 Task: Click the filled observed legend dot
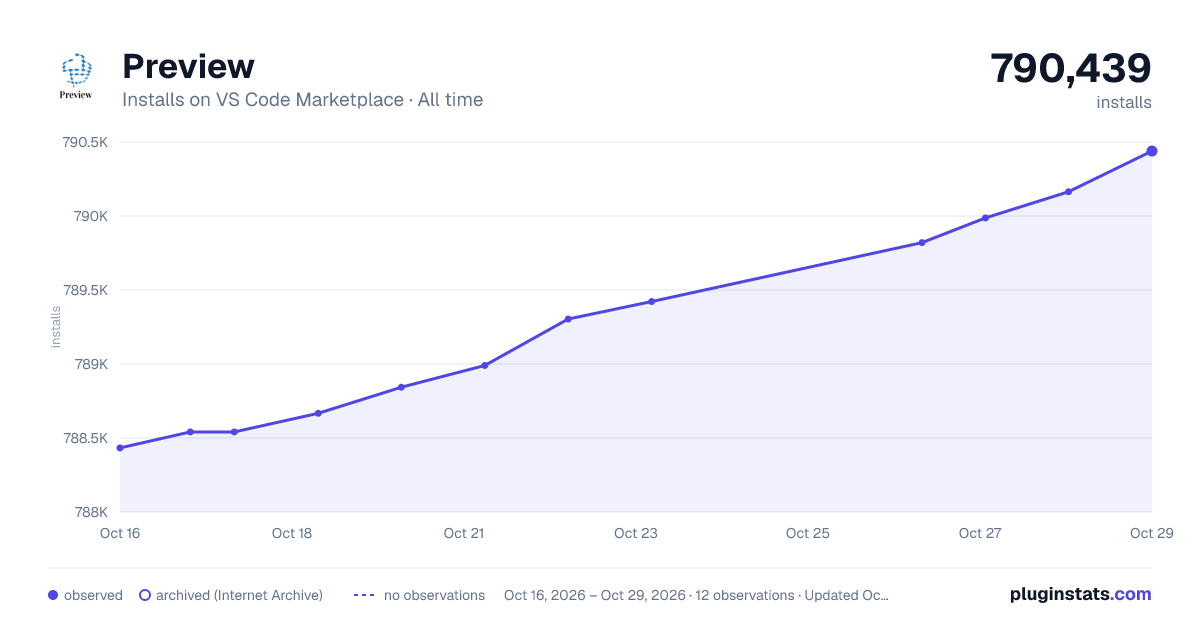pos(53,595)
